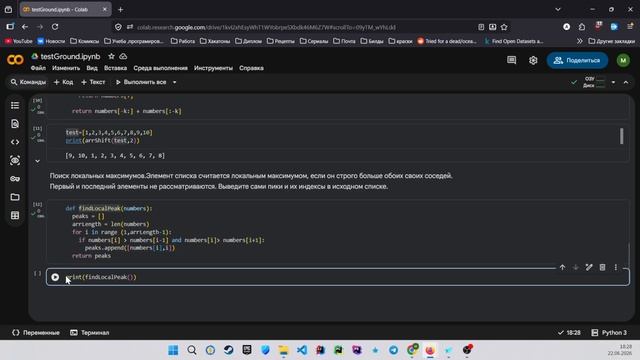Viewport: 640px width, 360px height.
Task: Open Команды command palette
Action: point(28,82)
